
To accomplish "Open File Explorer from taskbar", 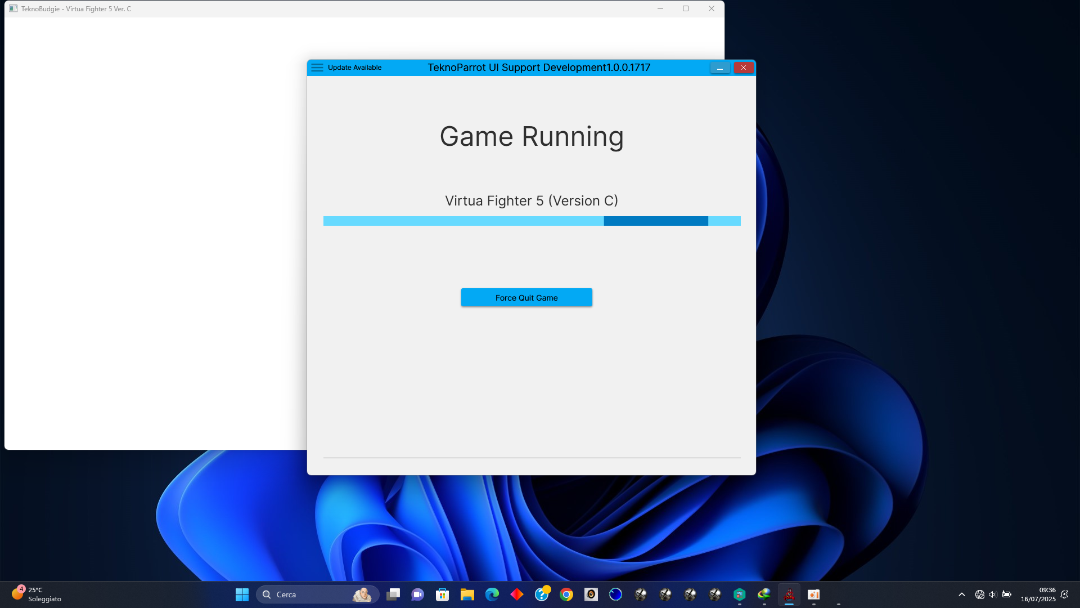I will click(467, 594).
